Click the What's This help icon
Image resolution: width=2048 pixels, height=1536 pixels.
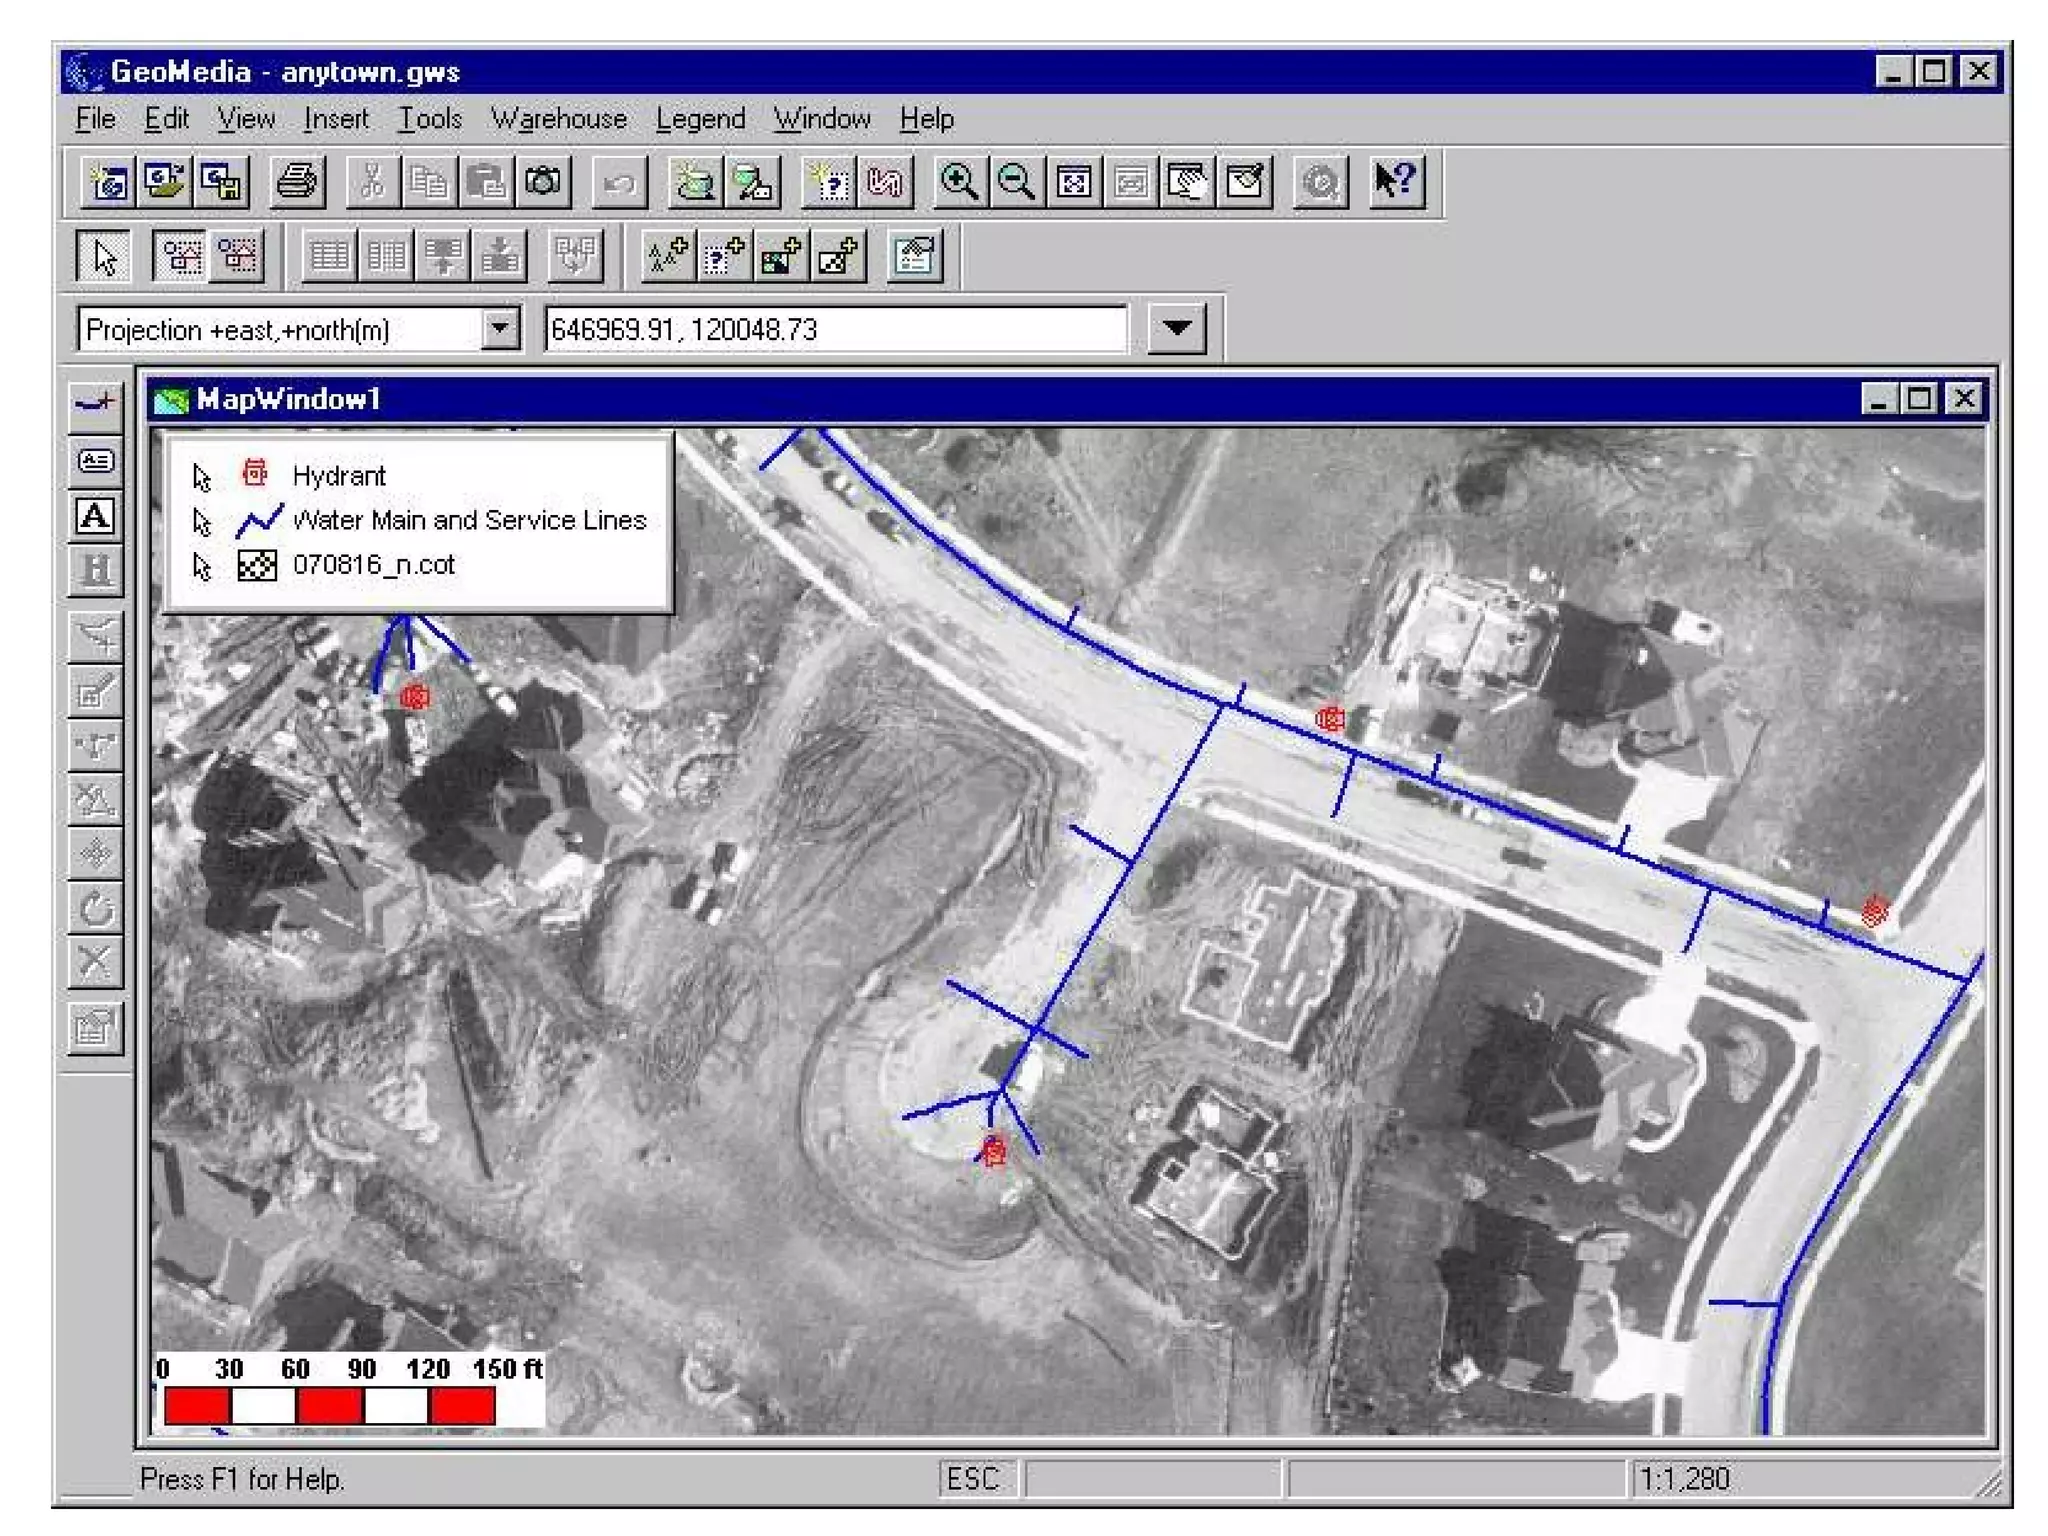tap(1395, 183)
